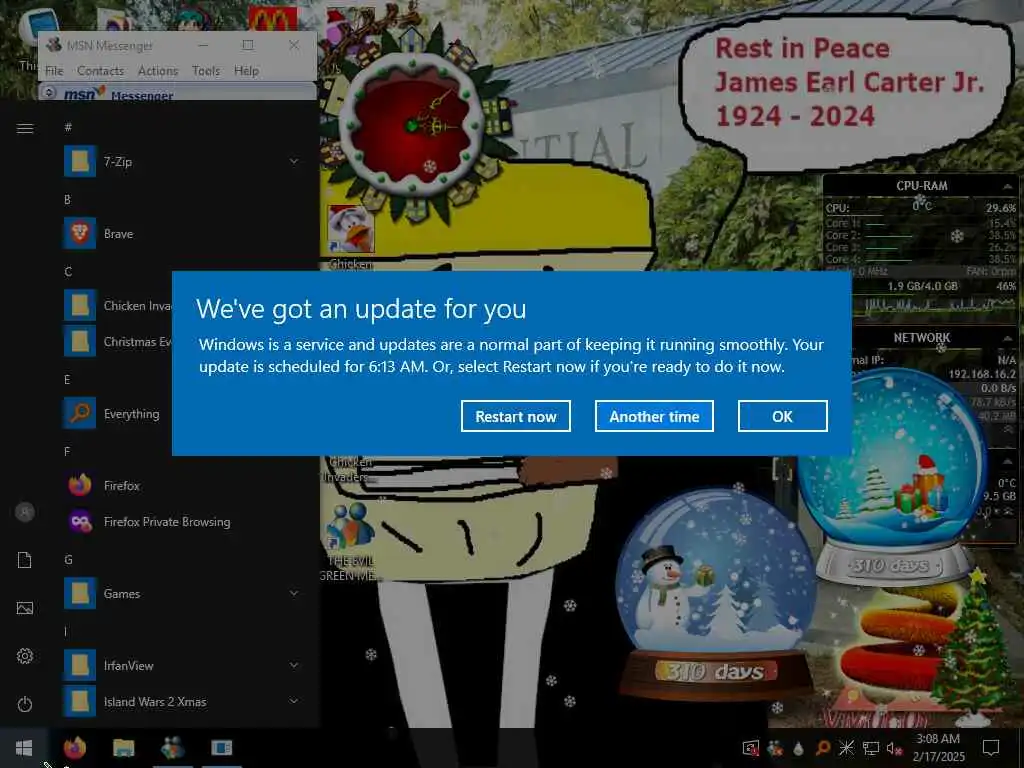Click the Windows Start button
Image resolution: width=1024 pixels, height=768 pixels.
[24, 748]
